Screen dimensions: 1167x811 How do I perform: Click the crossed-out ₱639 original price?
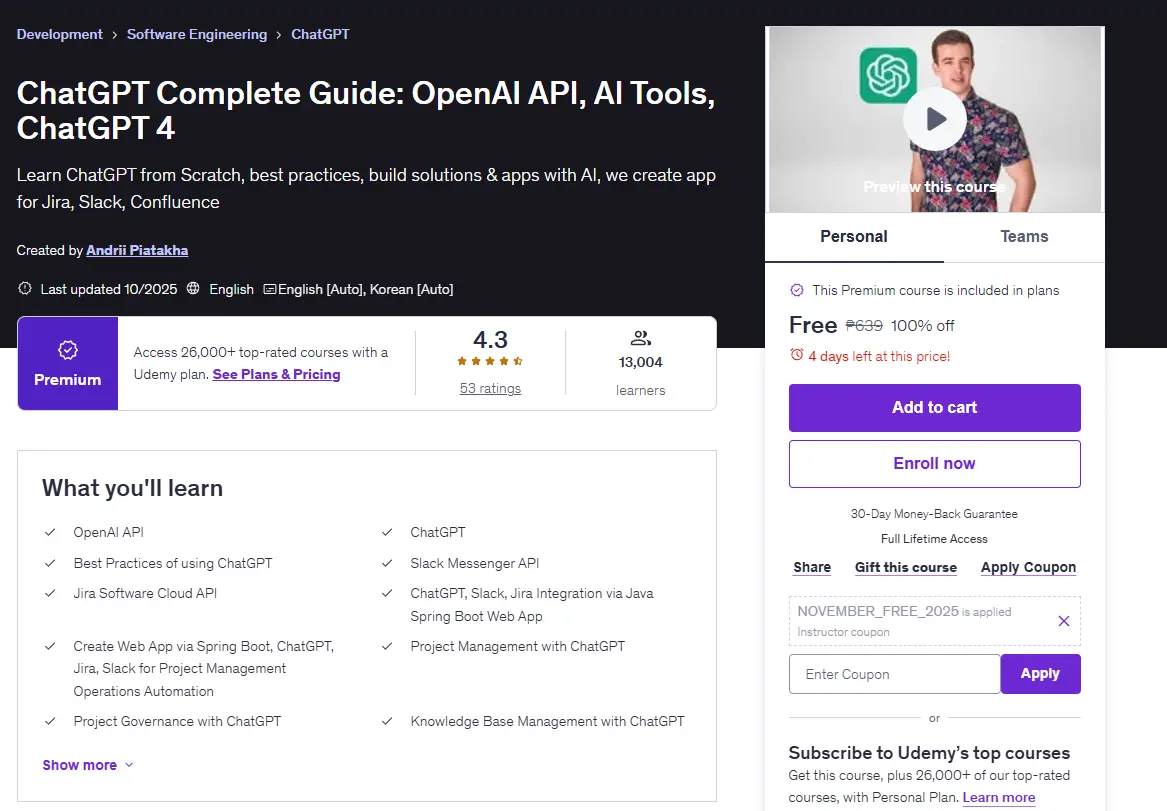pos(864,325)
